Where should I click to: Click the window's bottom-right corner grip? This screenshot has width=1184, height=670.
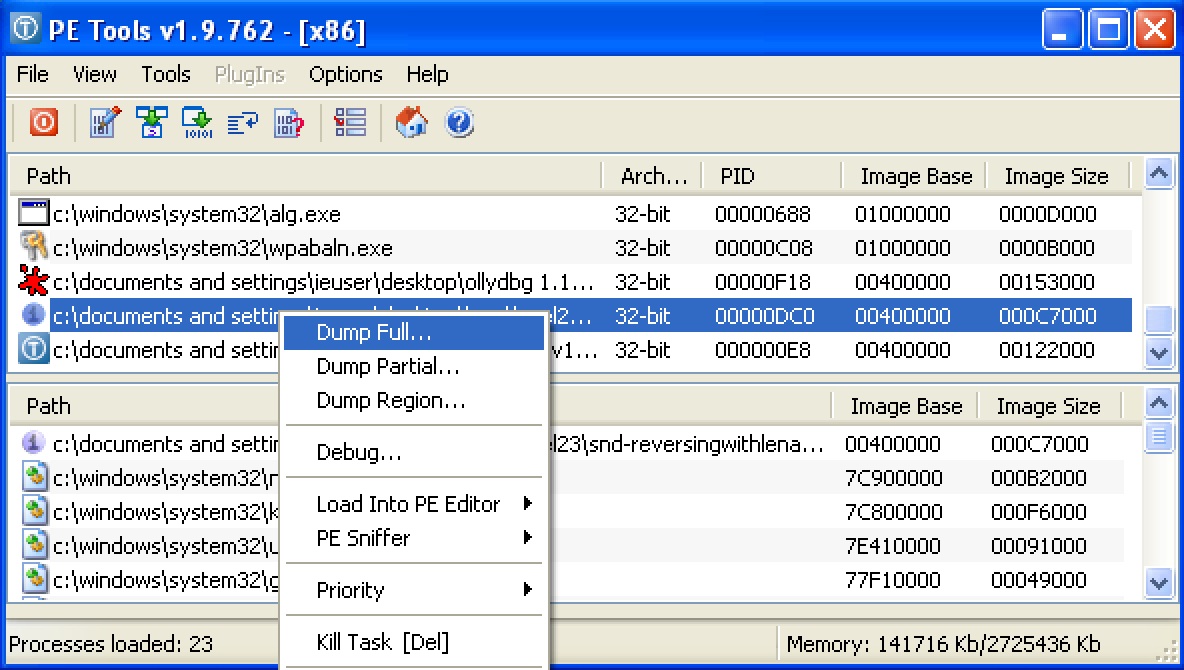1167,653
